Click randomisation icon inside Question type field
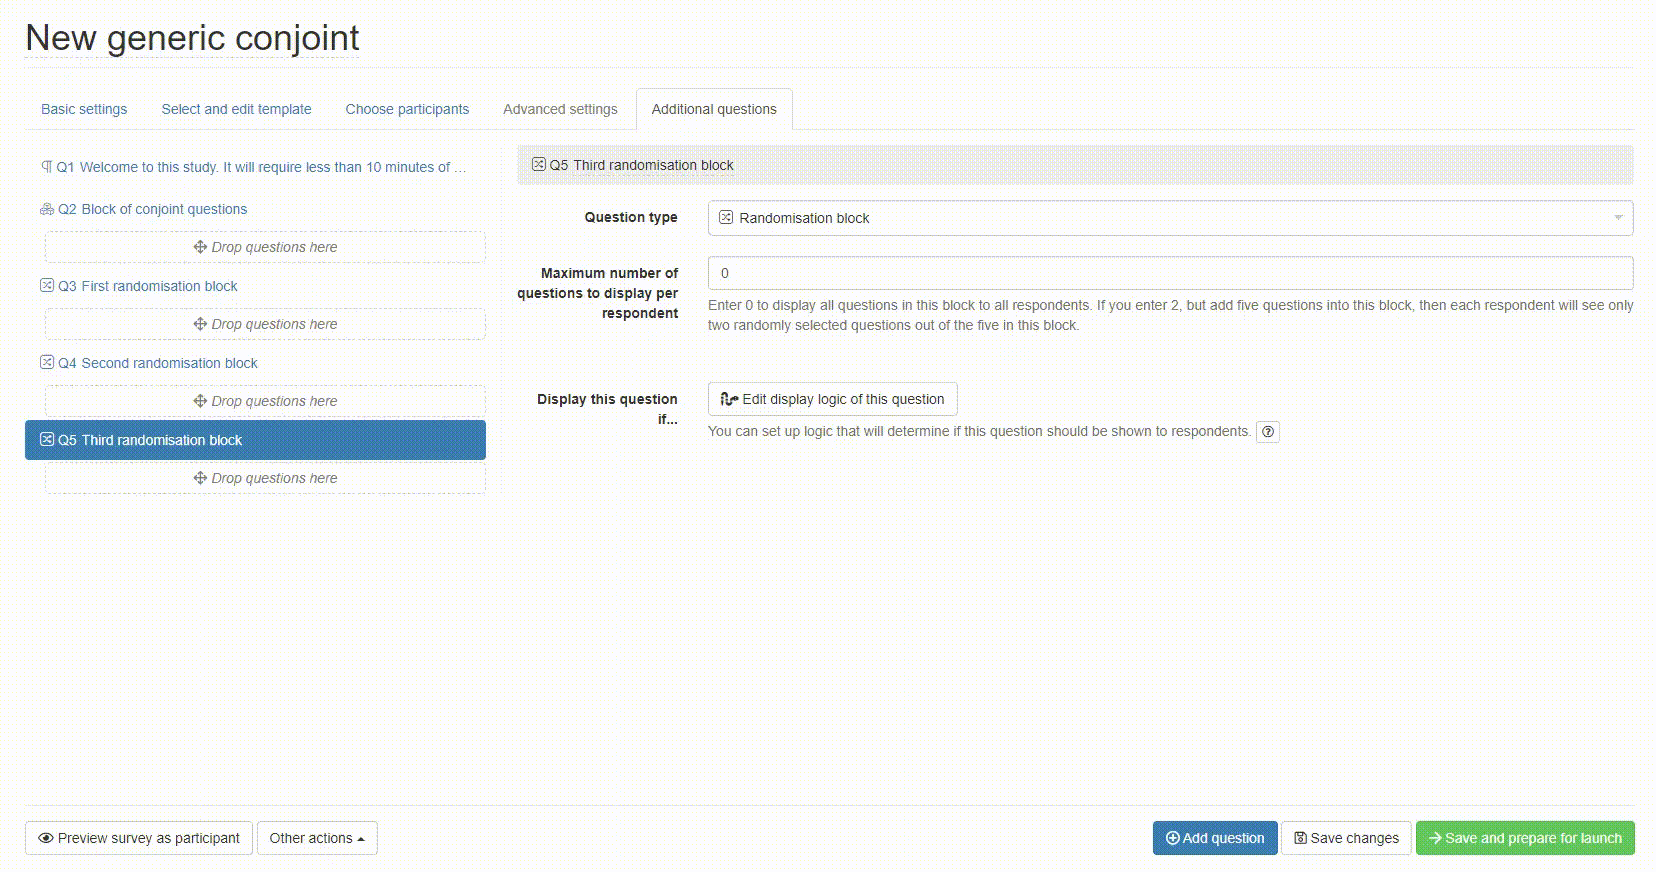Image resolution: width=1656 pixels, height=872 pixels. 726,217
